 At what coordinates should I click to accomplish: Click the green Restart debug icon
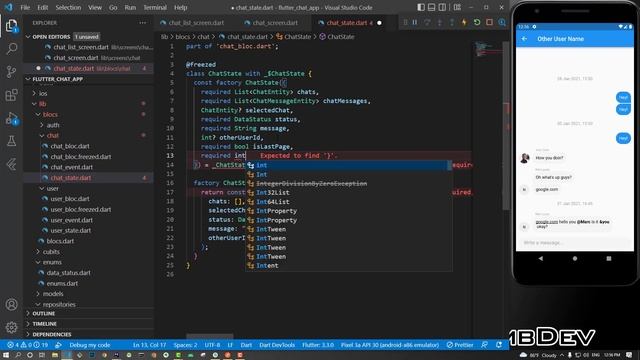point(477,22)
